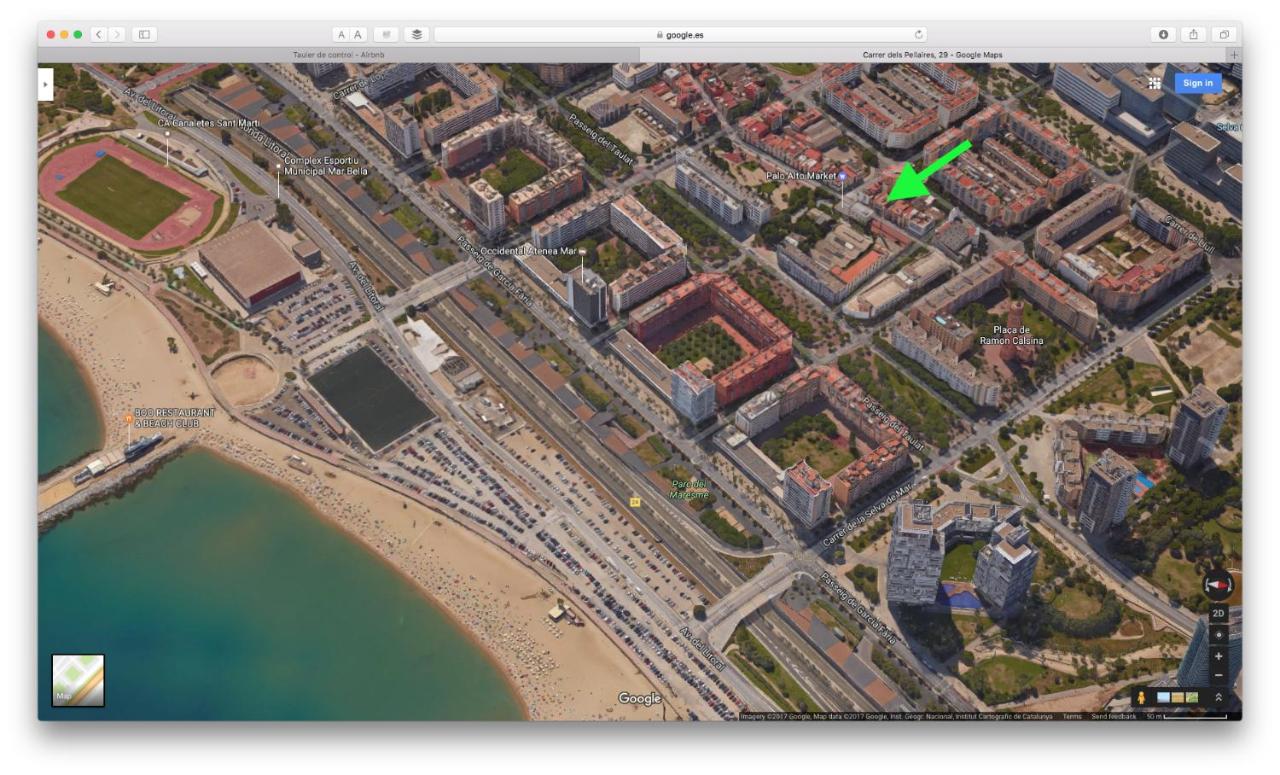
Task: Zoom out with the minus icon
Action: click(x=1219, y=675)
